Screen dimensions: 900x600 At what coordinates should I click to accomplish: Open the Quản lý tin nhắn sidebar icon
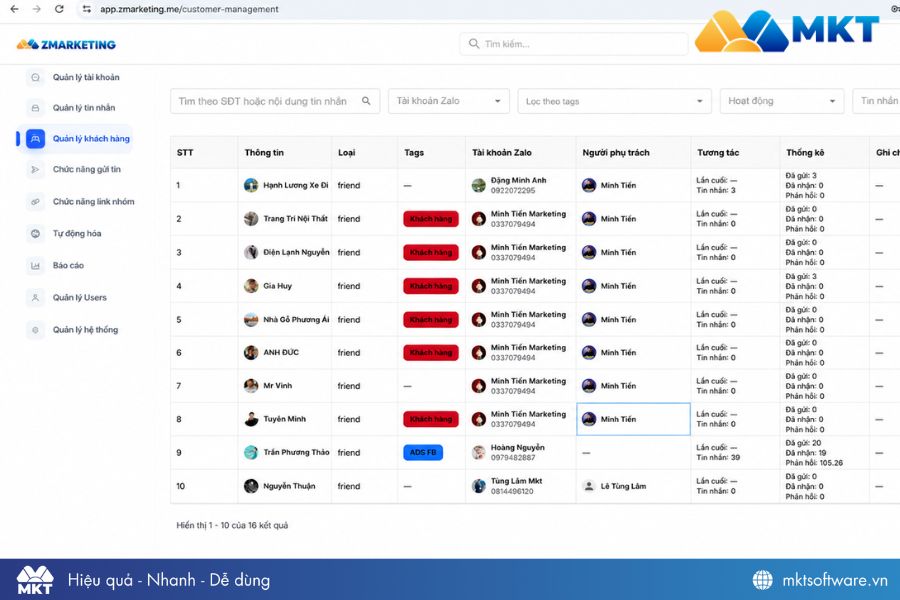point(36,108)
